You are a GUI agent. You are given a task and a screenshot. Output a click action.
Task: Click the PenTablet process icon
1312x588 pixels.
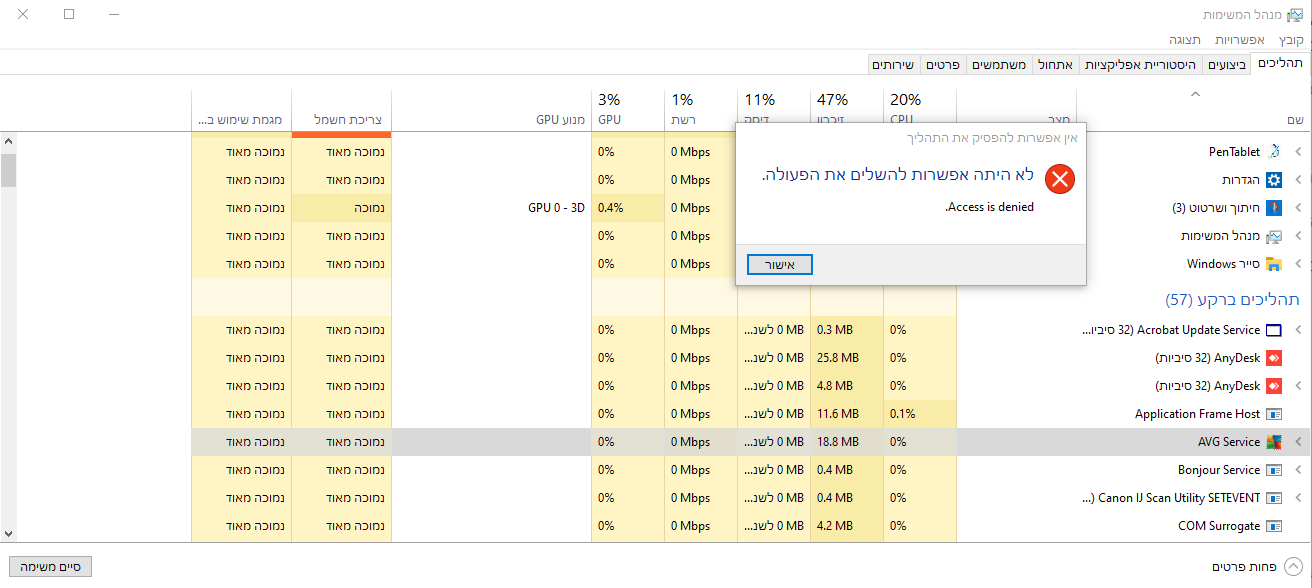tap(1273, 152)
